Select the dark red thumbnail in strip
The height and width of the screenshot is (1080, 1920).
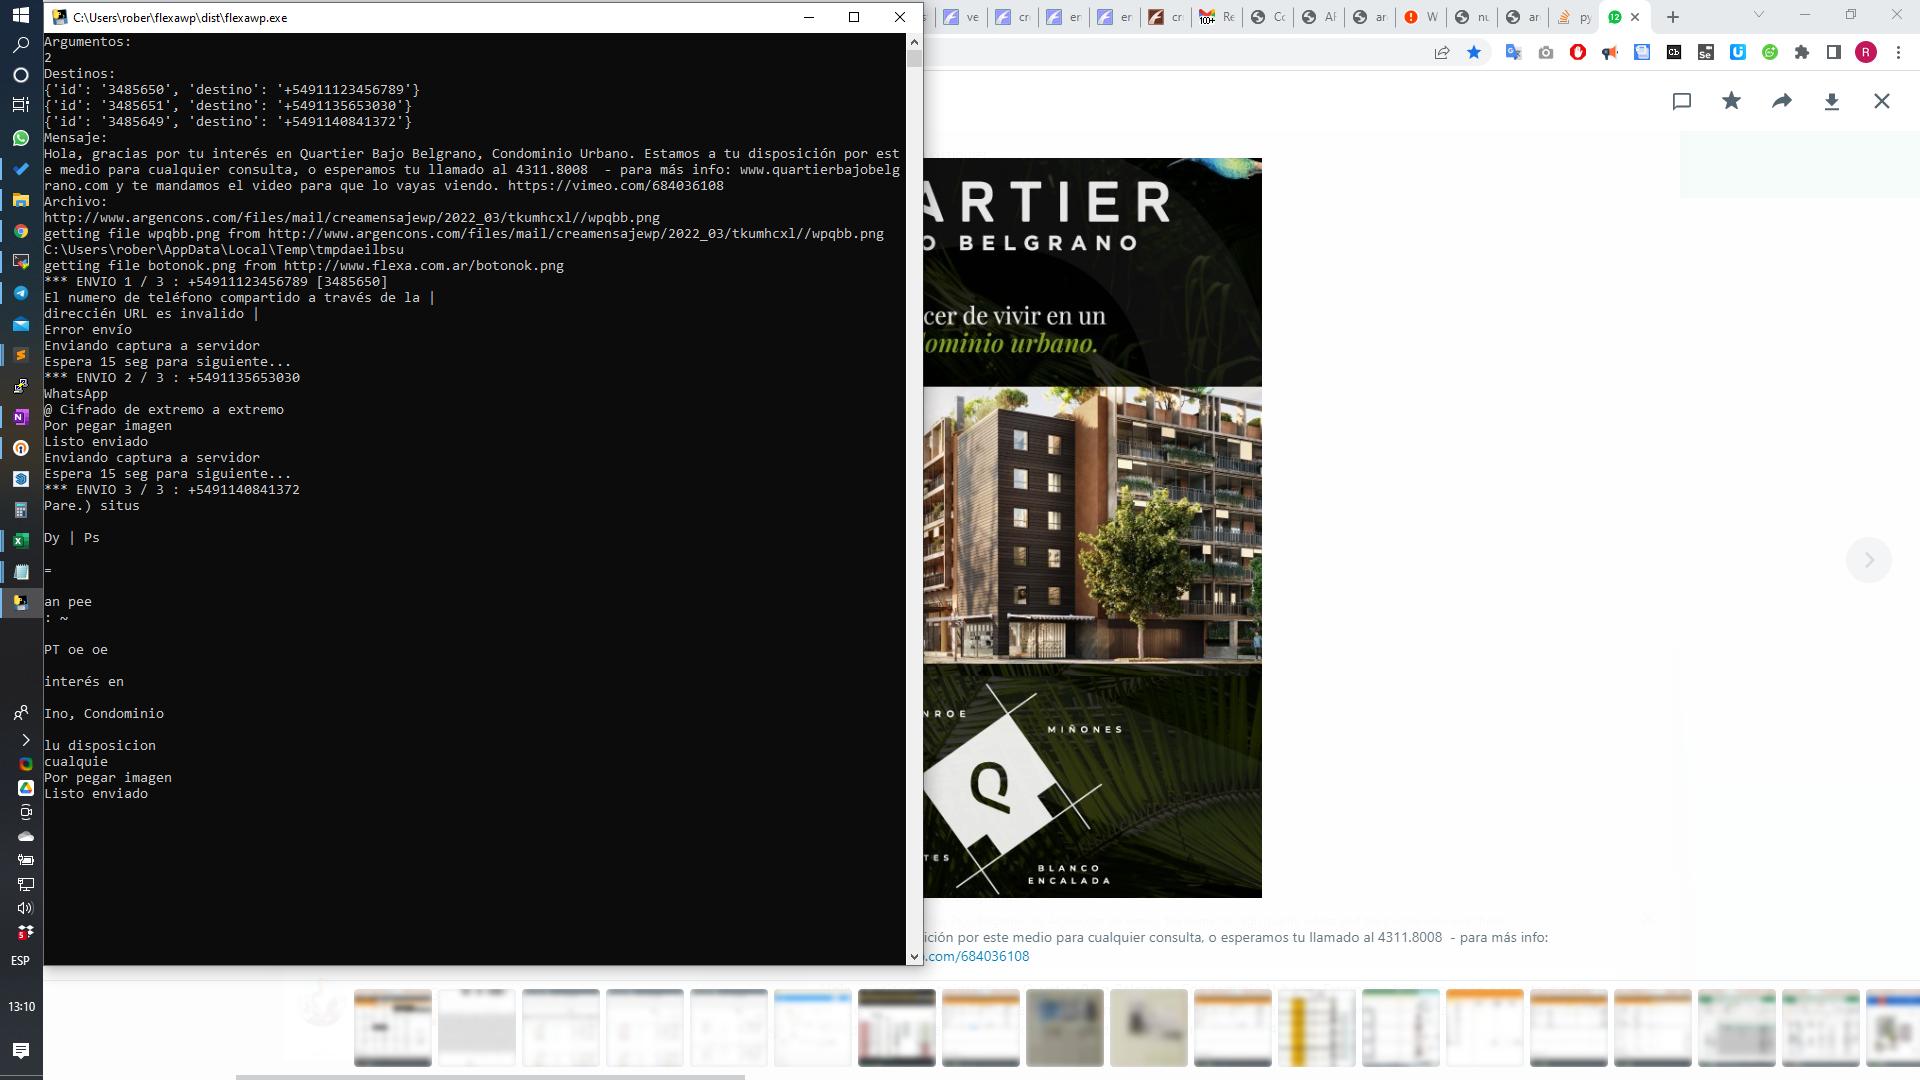pos(897,1028)
